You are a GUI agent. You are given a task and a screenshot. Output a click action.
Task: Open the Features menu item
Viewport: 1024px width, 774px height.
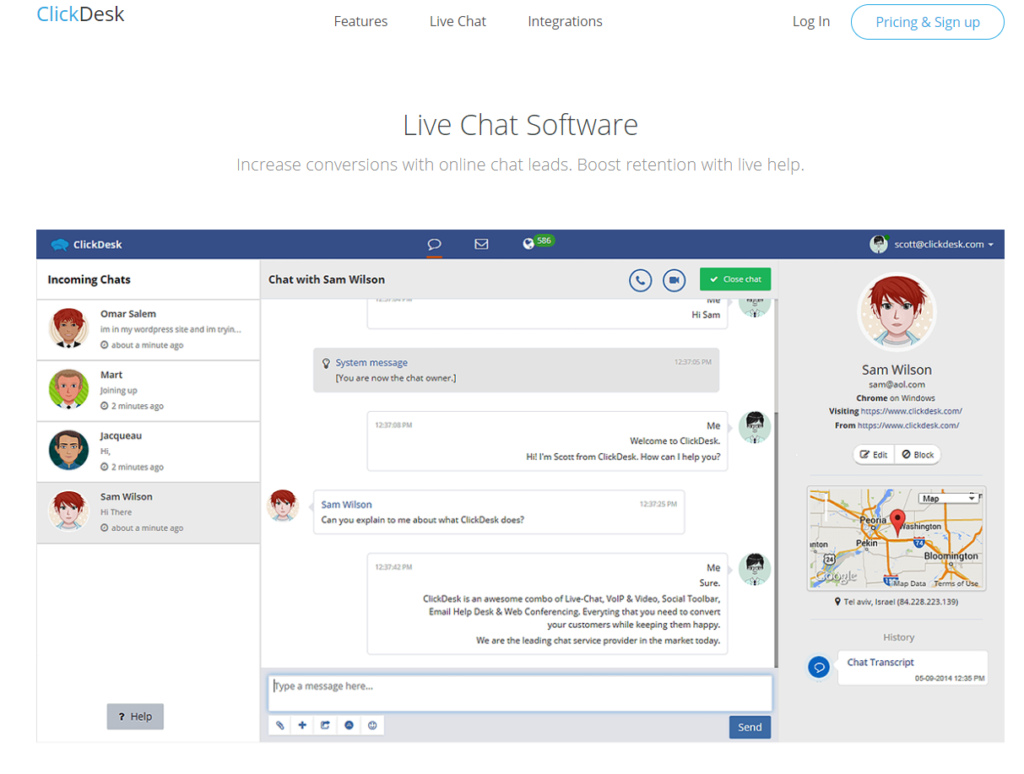click(360, 22)
